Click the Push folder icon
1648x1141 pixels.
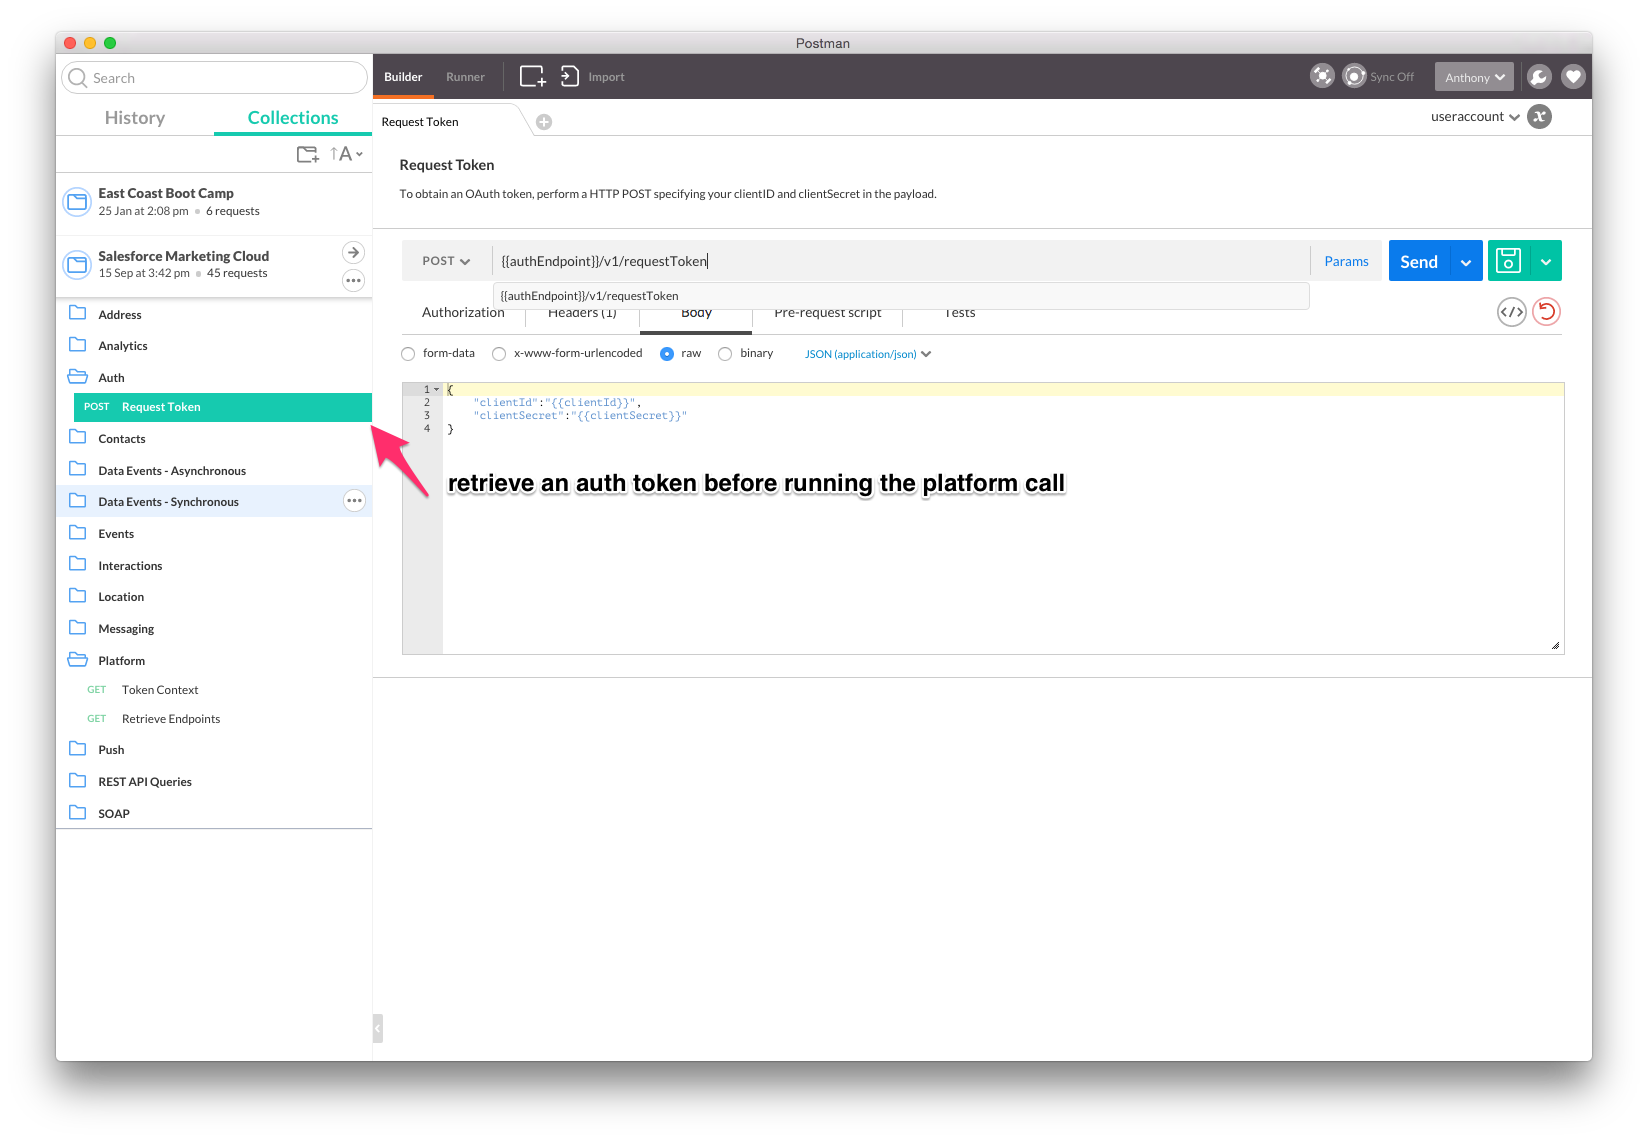tap(77, 748)
